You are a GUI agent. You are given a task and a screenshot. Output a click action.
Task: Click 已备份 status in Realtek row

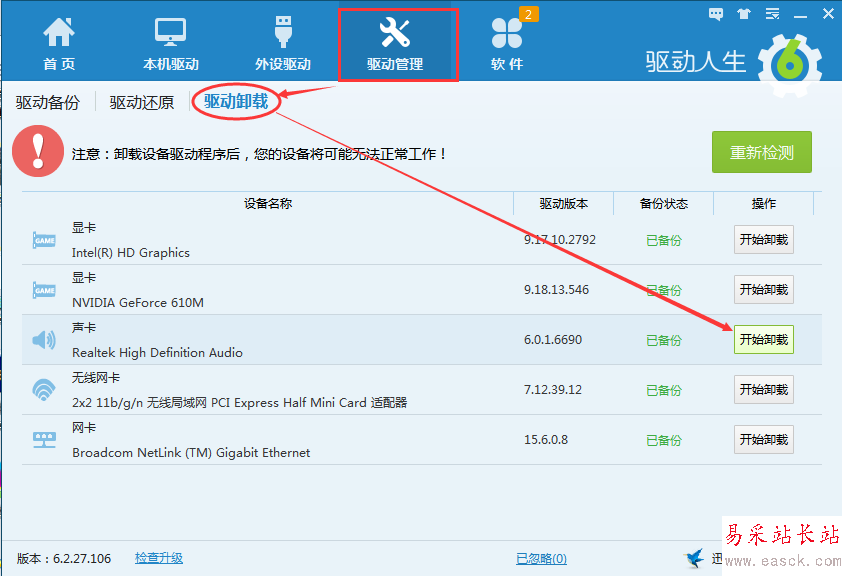click(664, 340)
